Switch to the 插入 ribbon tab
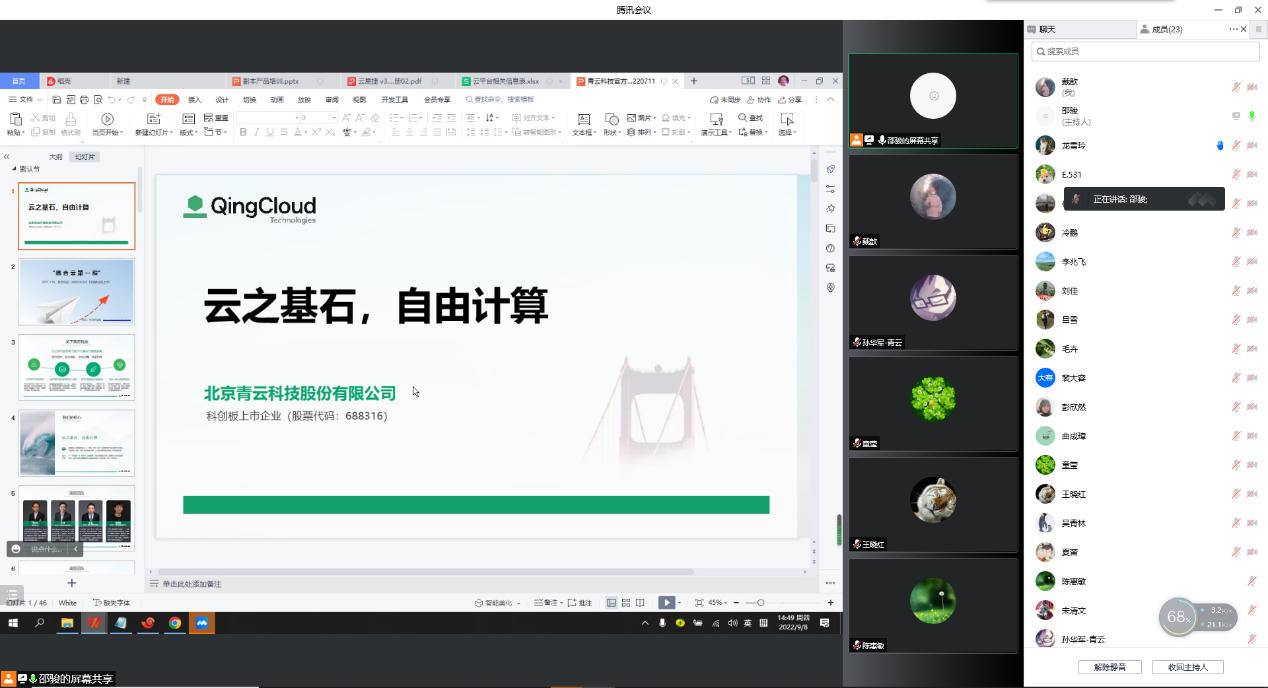This screenshot has width=1268, height=688. 195,100
